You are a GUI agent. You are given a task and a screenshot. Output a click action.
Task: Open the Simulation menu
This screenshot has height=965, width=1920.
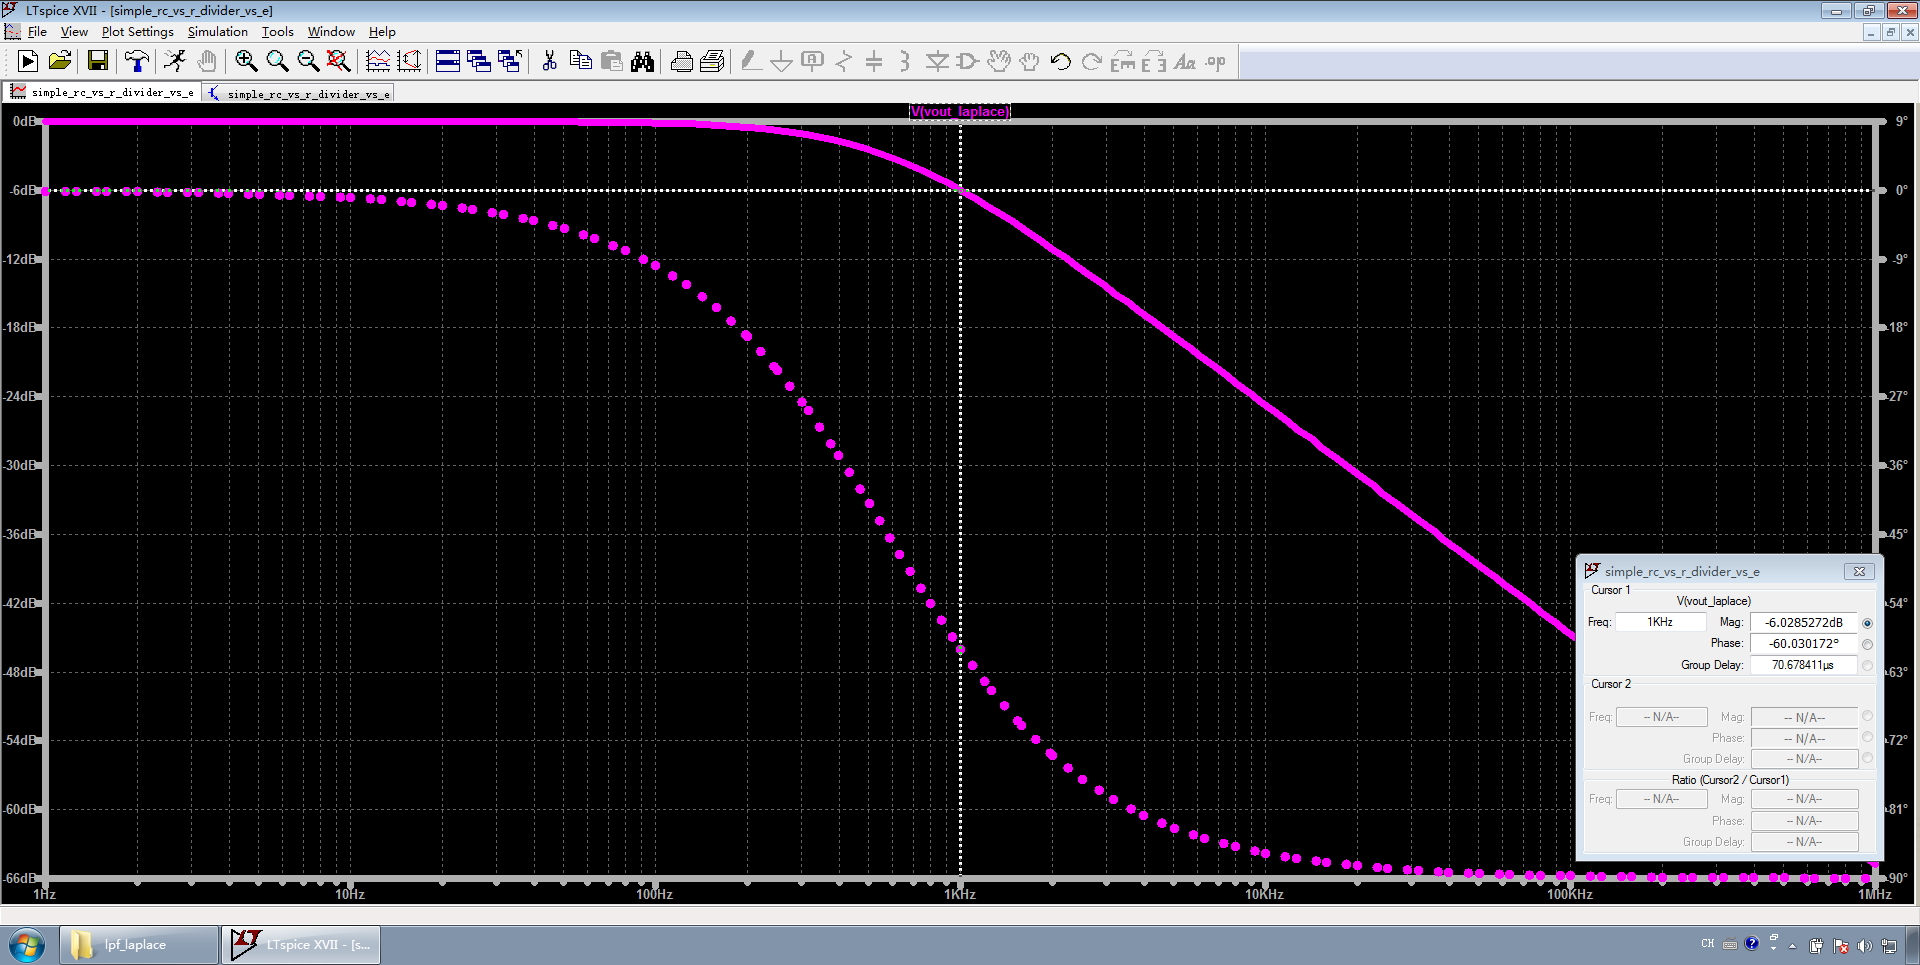217,32
